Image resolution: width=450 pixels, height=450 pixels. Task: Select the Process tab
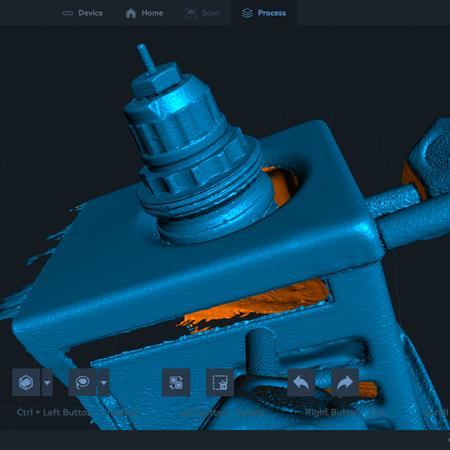tap(264, 13)
